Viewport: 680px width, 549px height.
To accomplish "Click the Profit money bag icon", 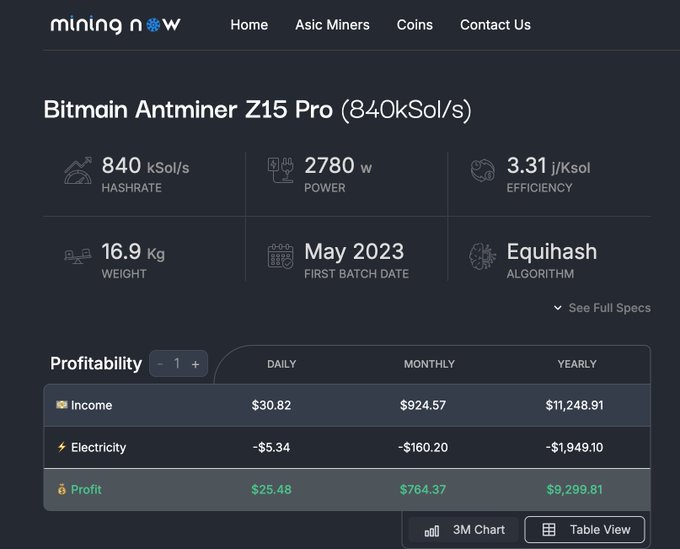I will pyautogui.click(x=62, y=489).
